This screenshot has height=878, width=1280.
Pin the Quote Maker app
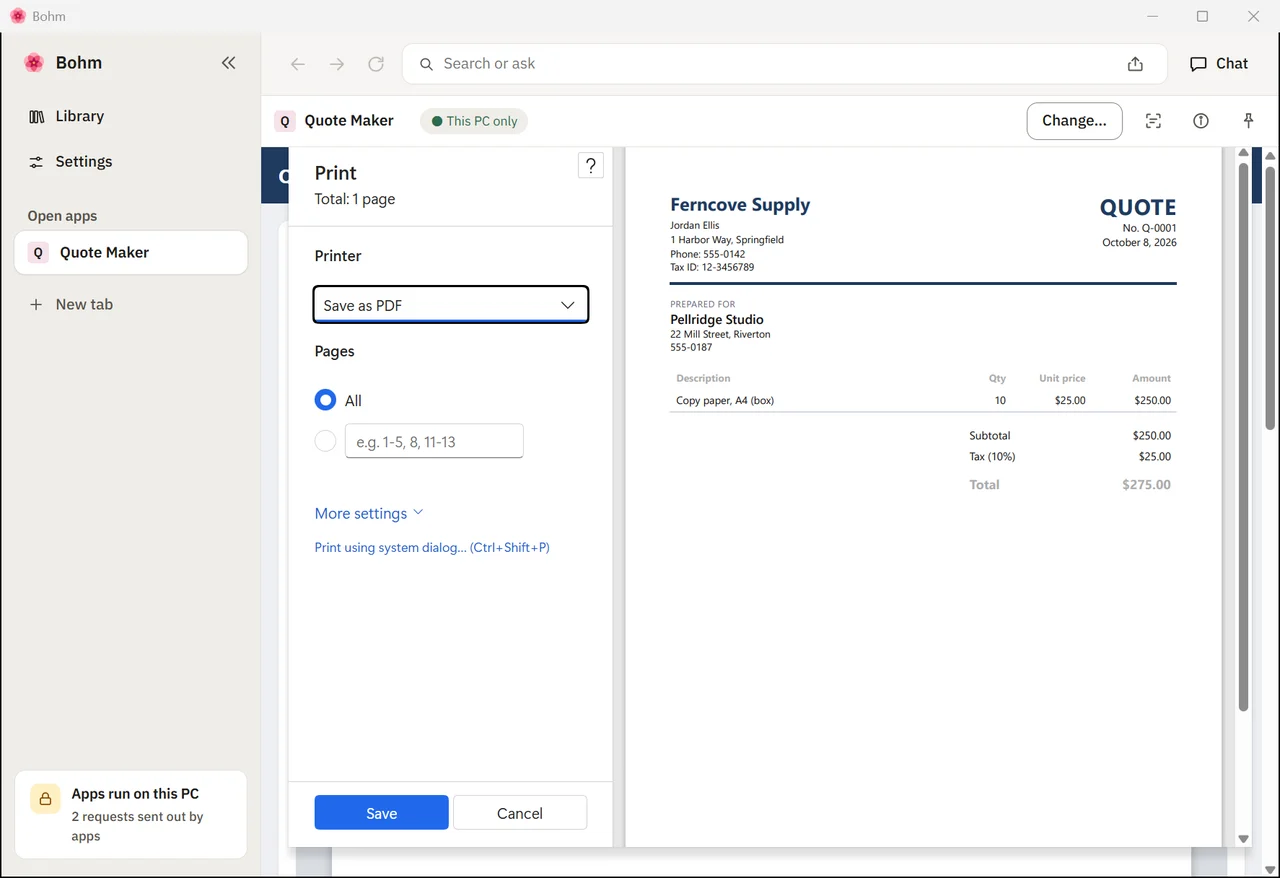(1248, 121)
